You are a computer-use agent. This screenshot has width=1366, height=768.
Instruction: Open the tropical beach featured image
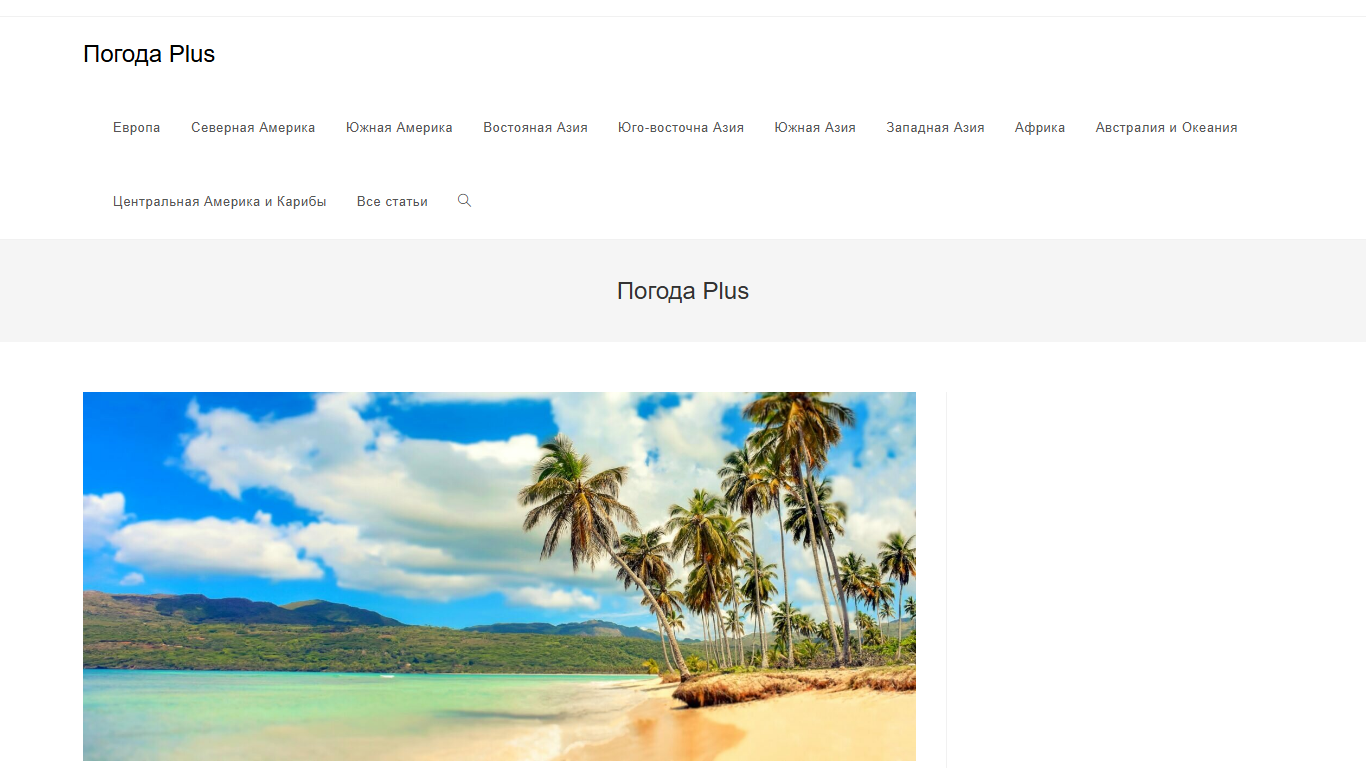click(x=499, y=576)
